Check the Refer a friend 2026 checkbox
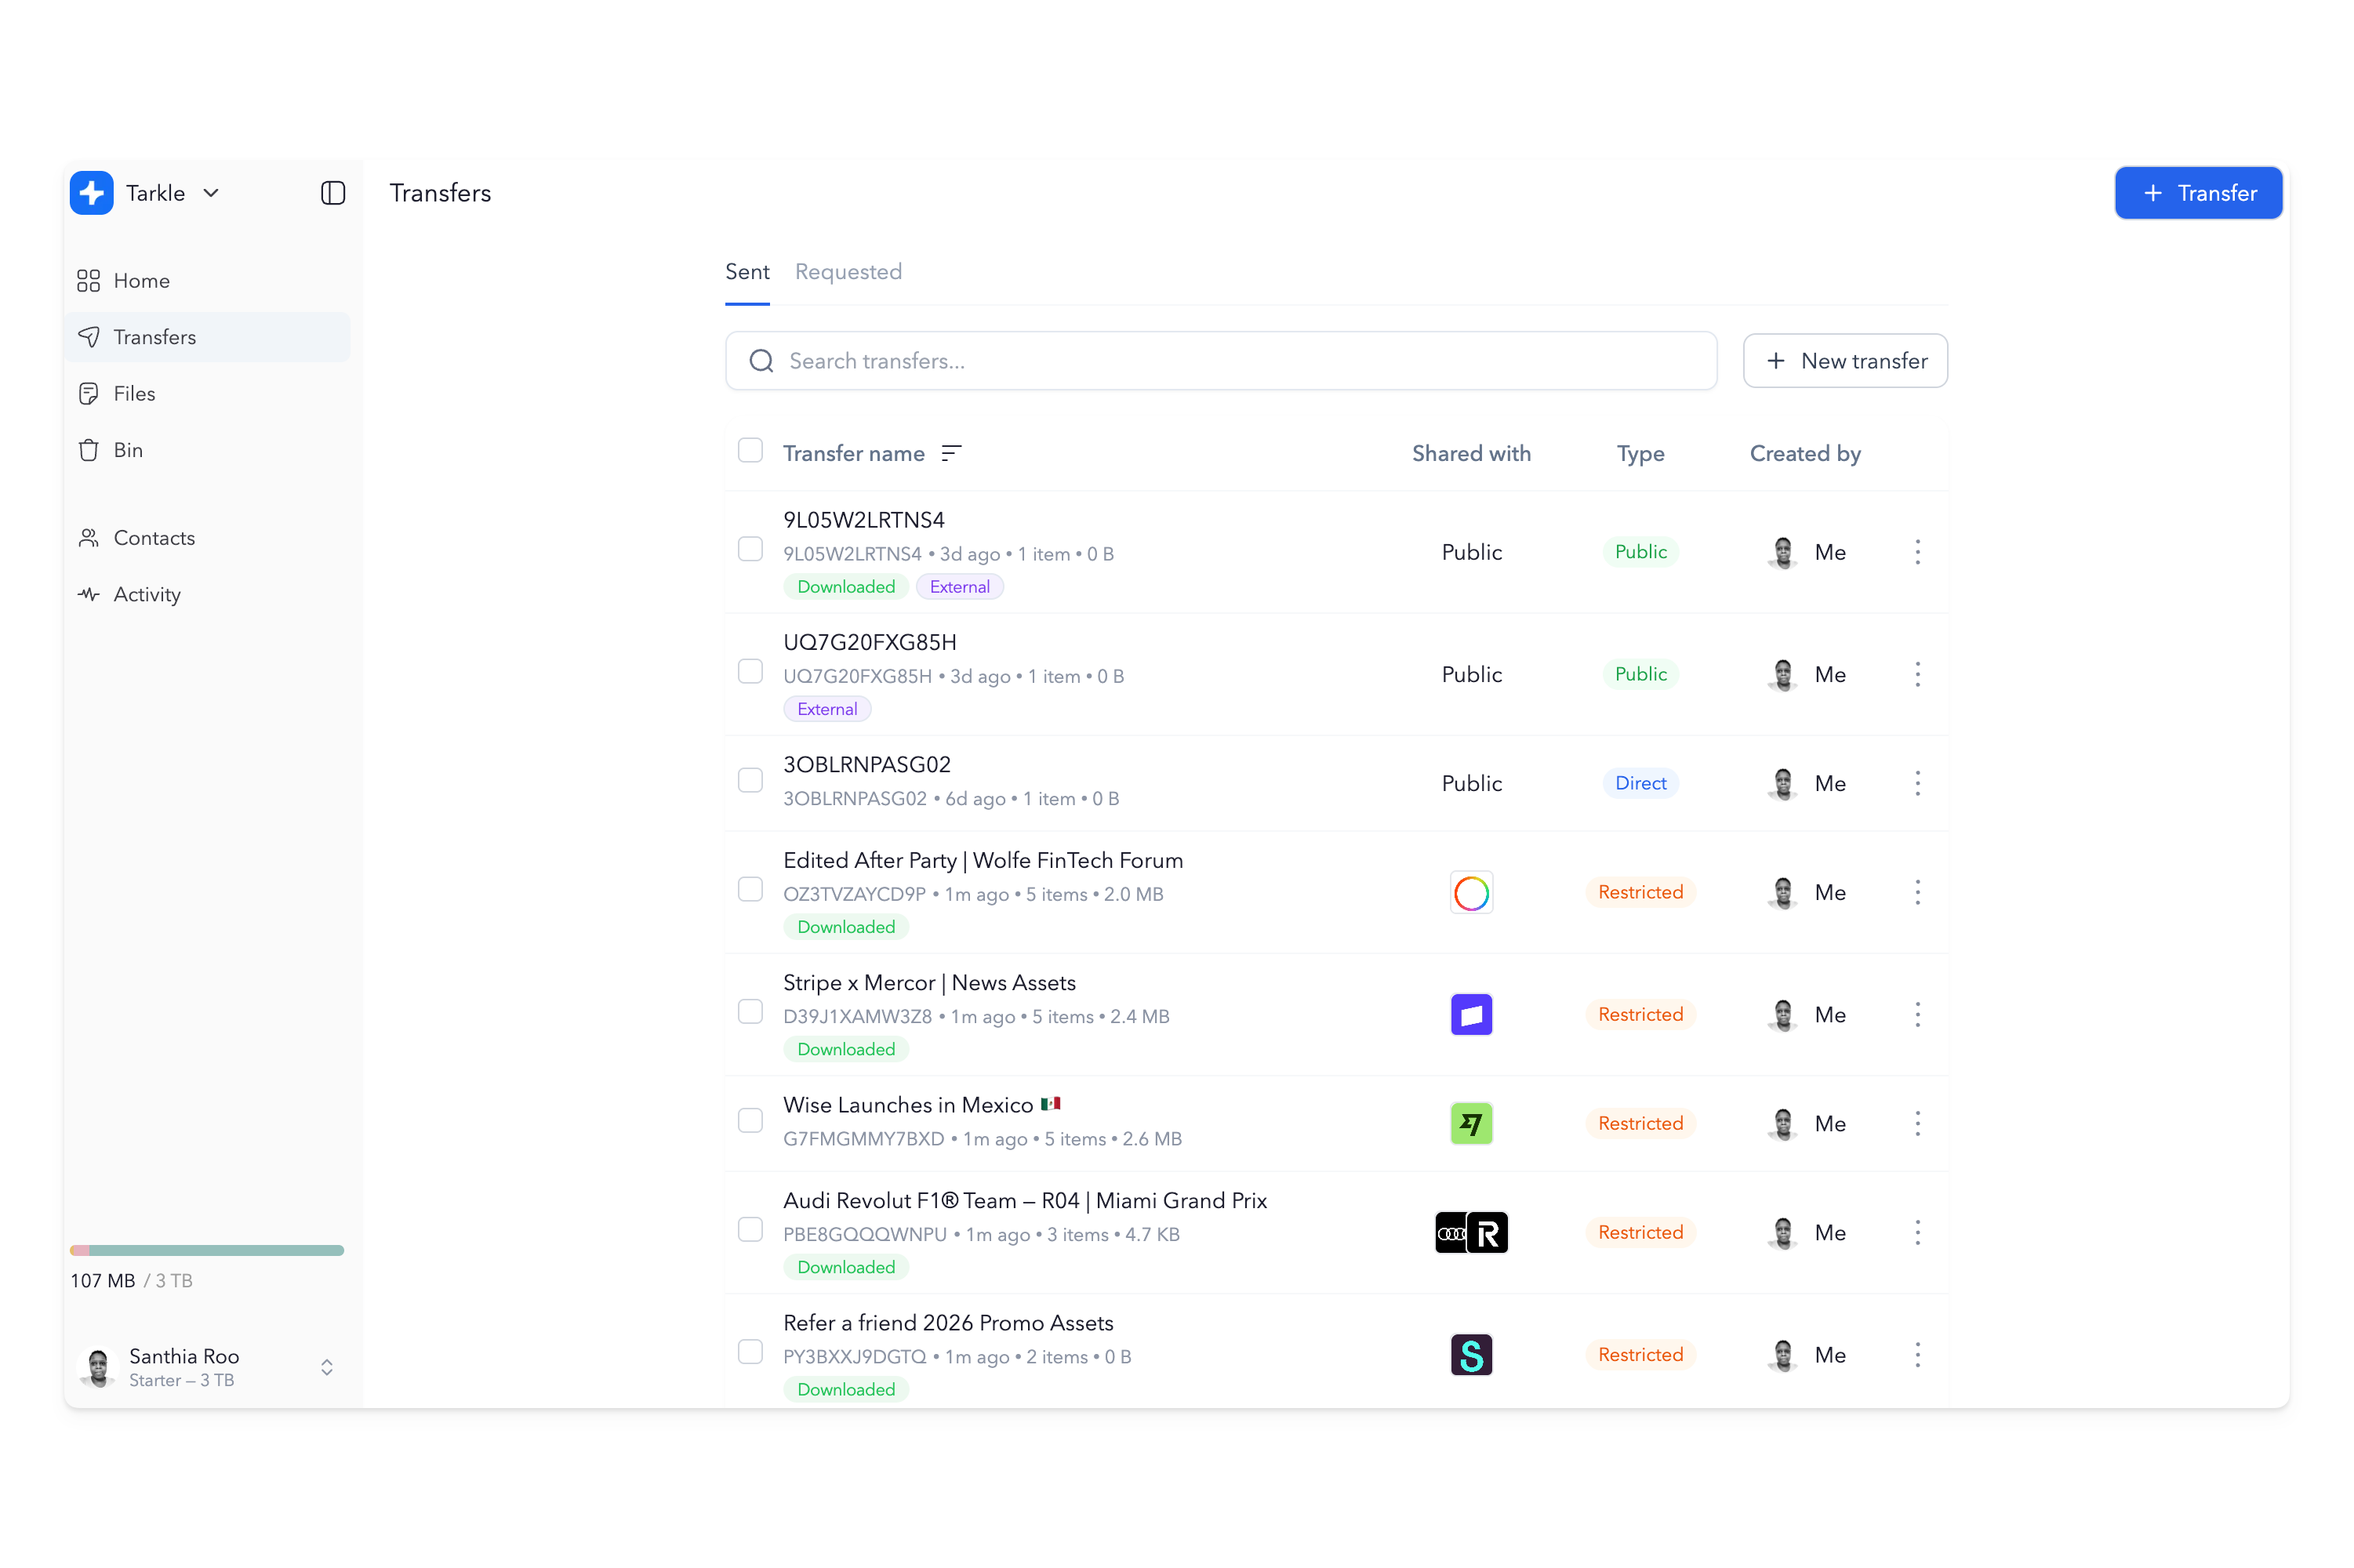This screenshot has height=1568, width=2354. (750, 1351)
